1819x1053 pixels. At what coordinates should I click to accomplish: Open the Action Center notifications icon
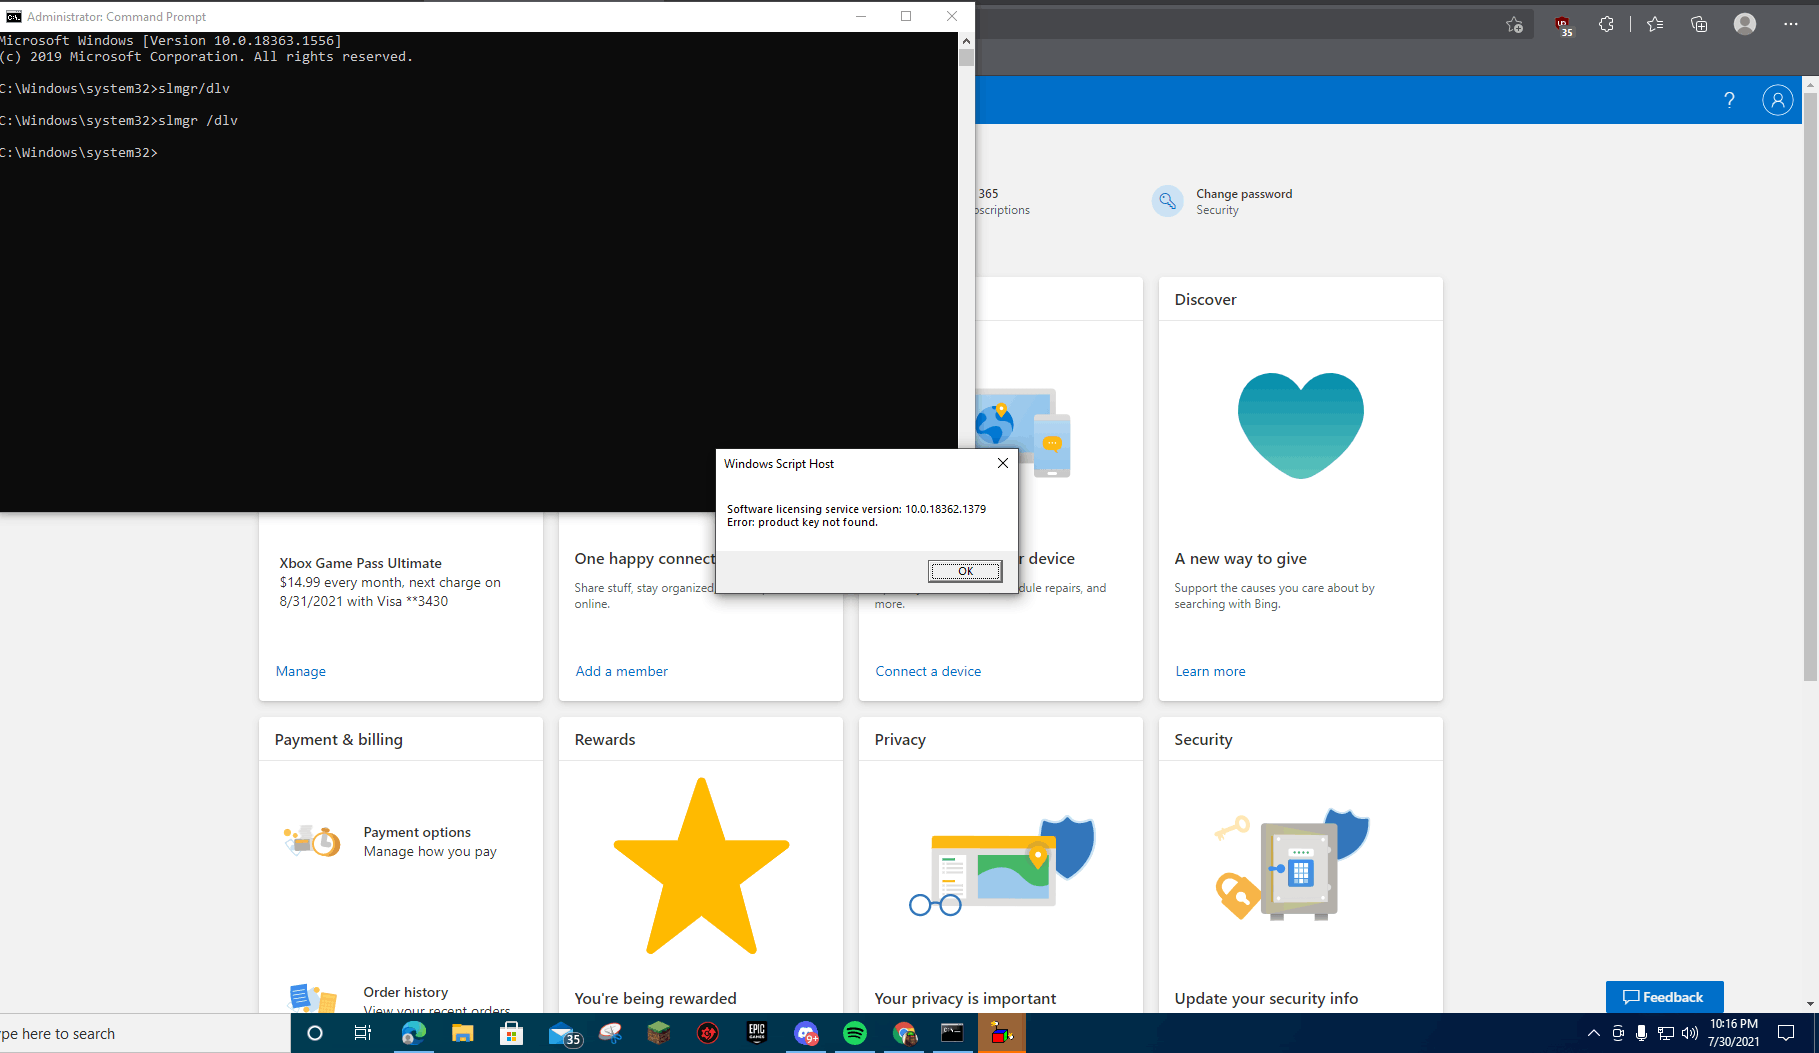point(1786,1033)
